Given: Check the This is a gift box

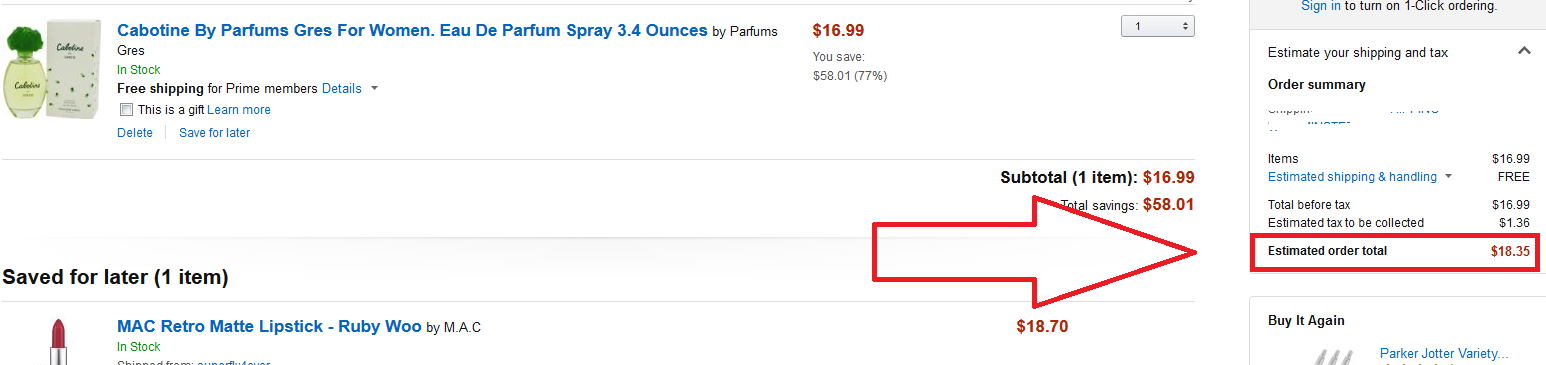Looking at the screenshot, I should point(126,110).
